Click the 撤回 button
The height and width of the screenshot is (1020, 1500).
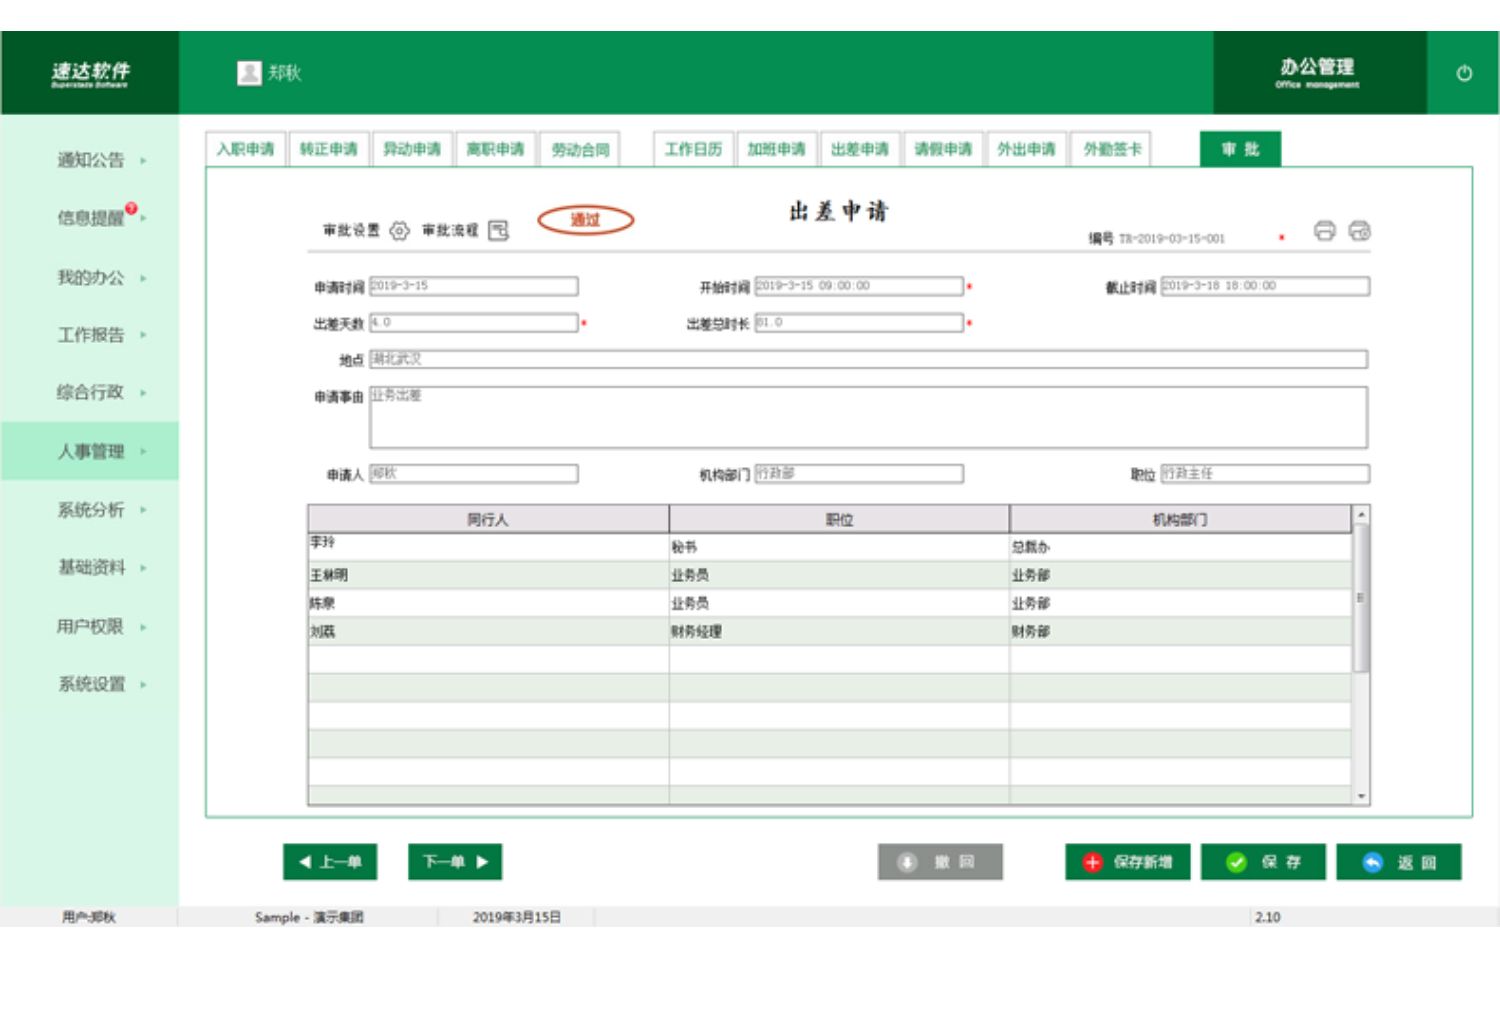(940, 862)
